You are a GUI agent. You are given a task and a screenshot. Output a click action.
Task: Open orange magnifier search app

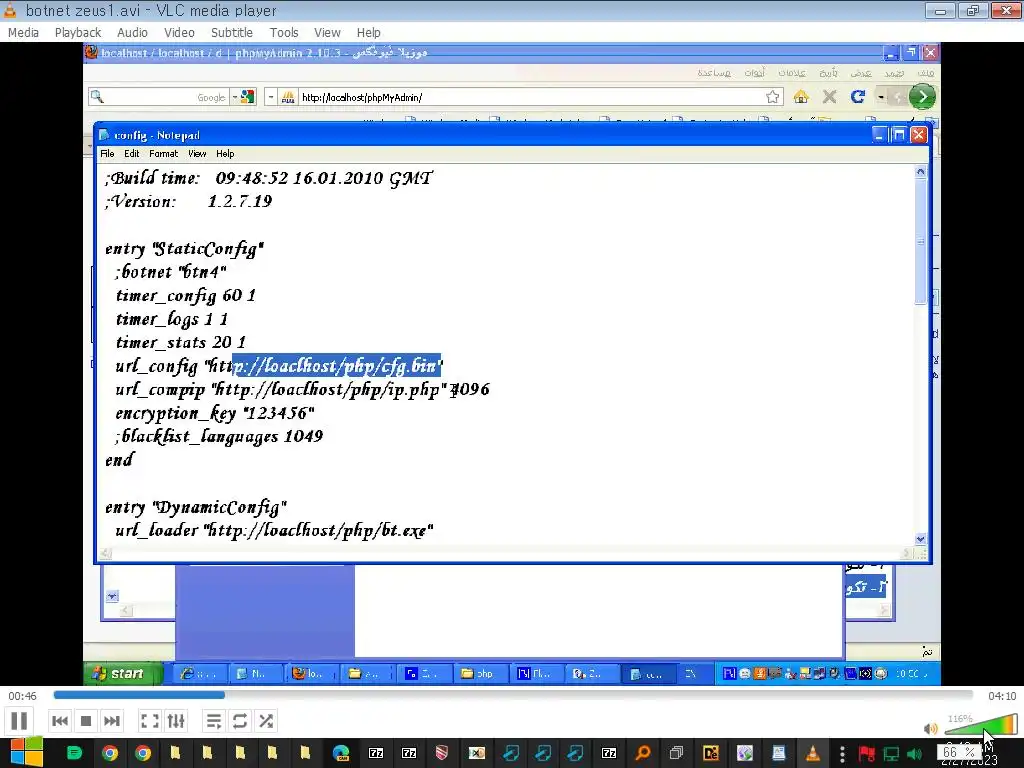pos(643,753)
